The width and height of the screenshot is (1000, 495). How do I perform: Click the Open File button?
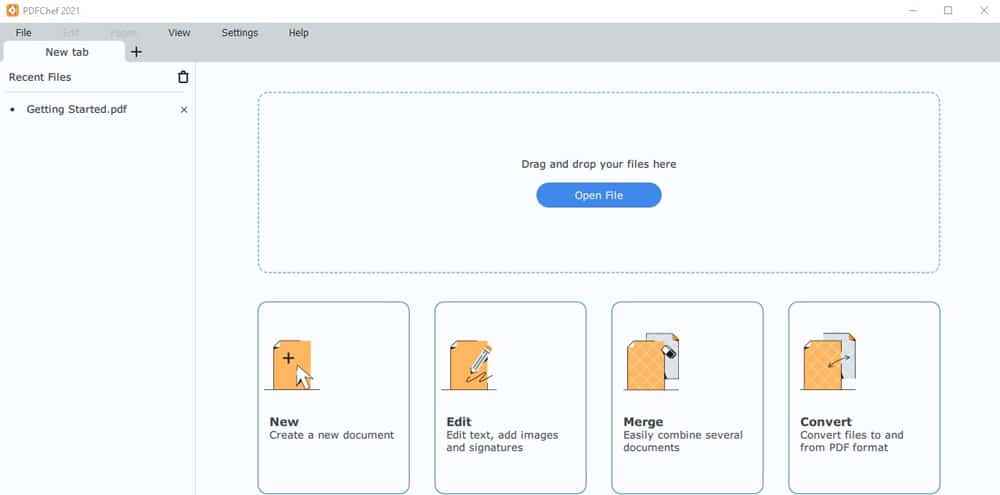click(598, 195)
